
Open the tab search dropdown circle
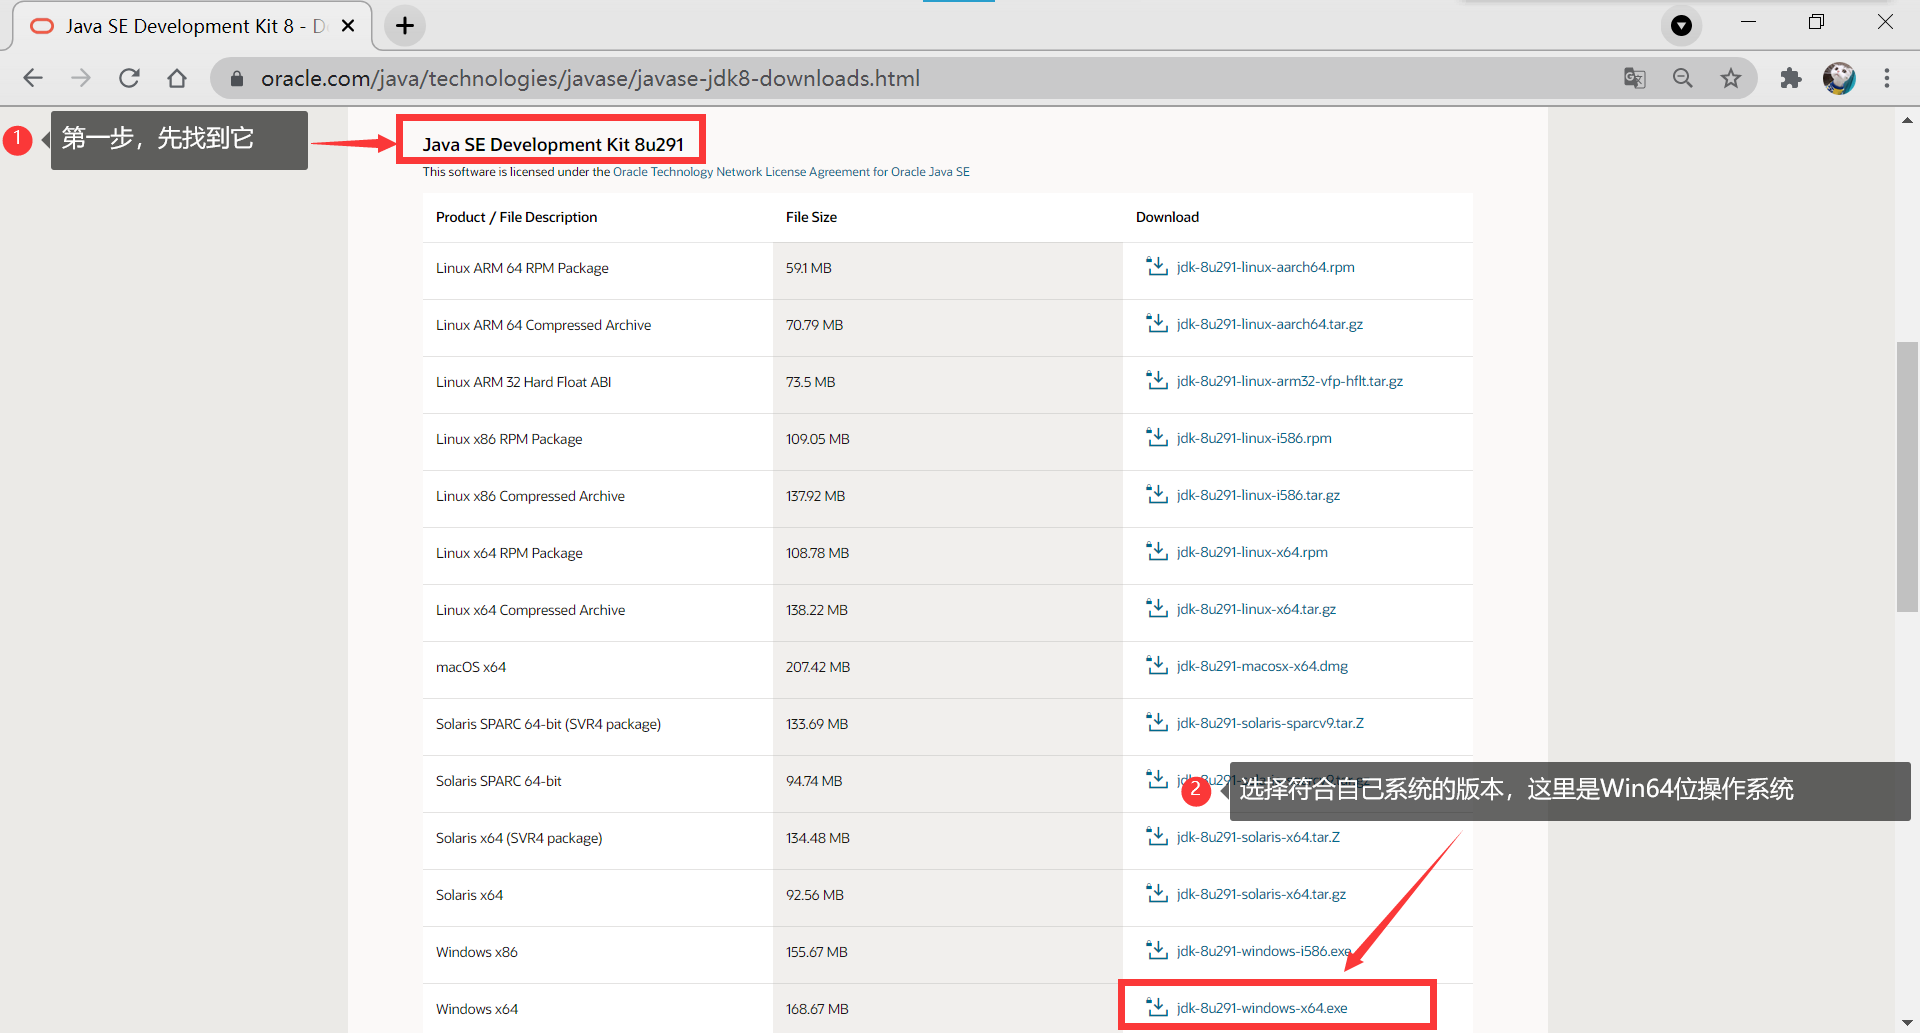[x=1682, y=26]
